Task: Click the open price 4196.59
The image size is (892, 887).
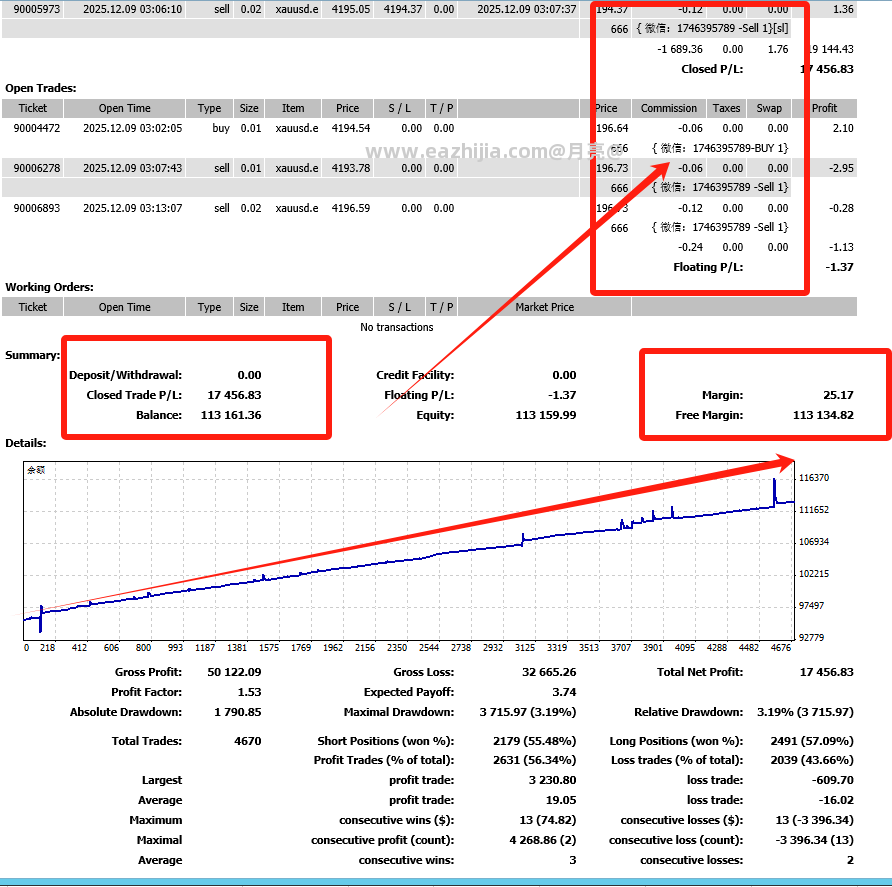Action: [350, 208]
